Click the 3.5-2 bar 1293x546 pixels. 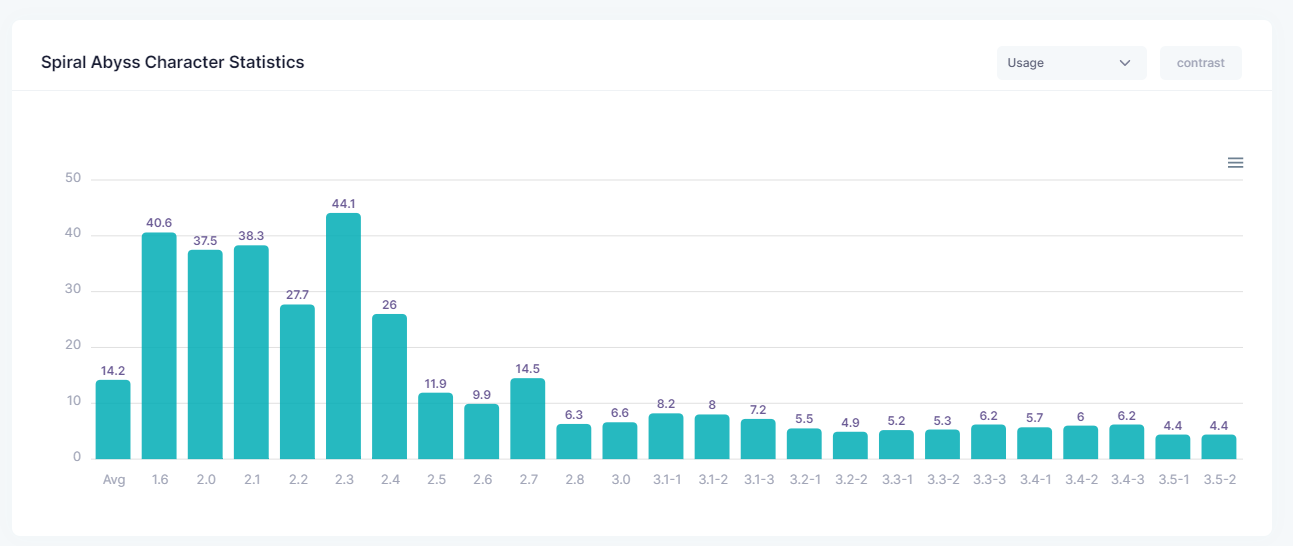(x=1218, y=447)
